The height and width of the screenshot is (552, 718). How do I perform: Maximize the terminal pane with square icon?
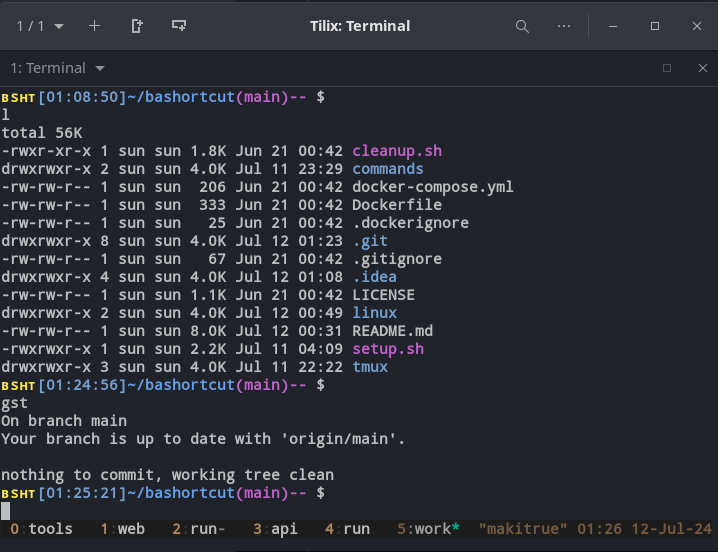click(667, 68)
